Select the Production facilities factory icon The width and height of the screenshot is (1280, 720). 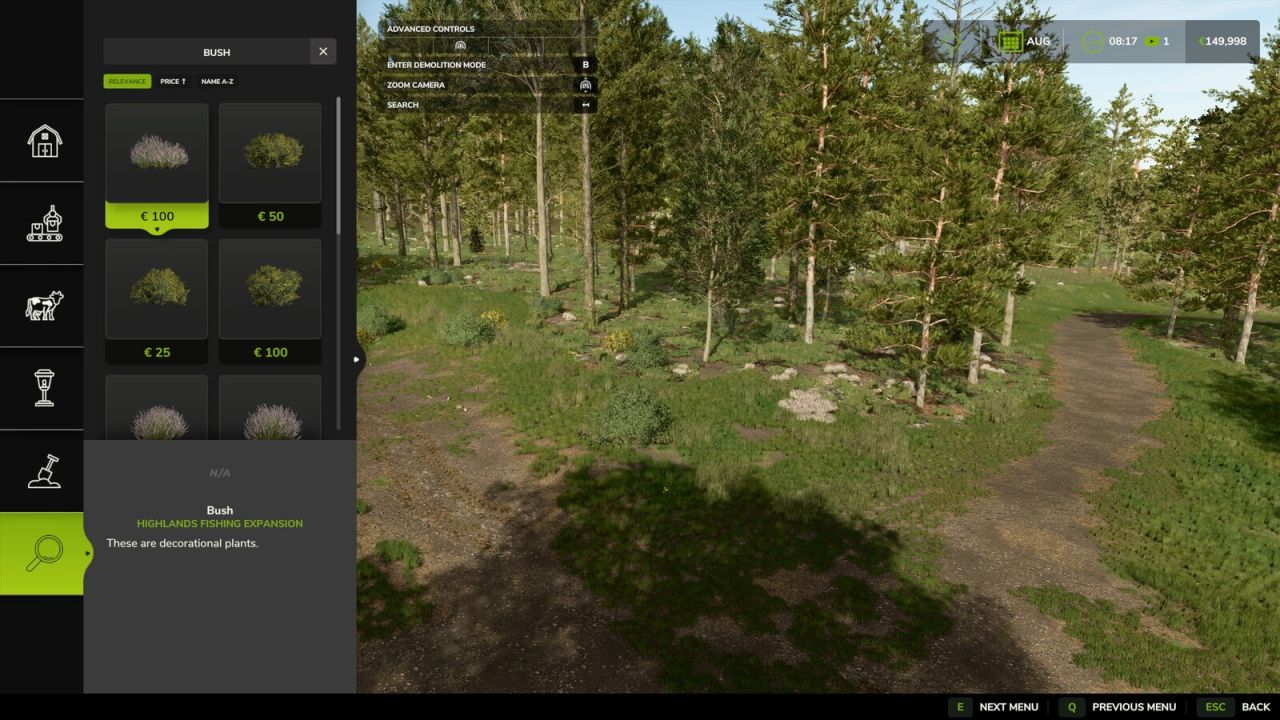41,224
